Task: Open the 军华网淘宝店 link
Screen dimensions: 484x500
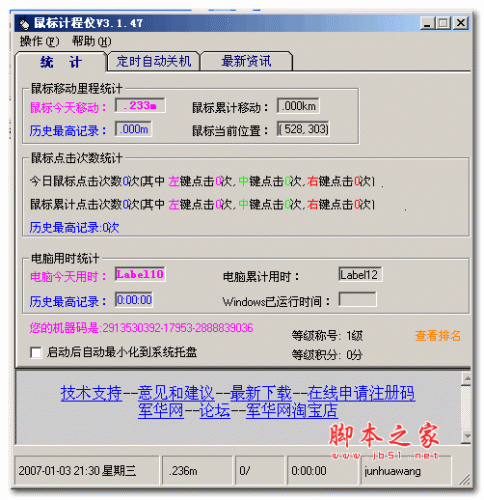Action: pyautogui.click(x=292, y=410)
